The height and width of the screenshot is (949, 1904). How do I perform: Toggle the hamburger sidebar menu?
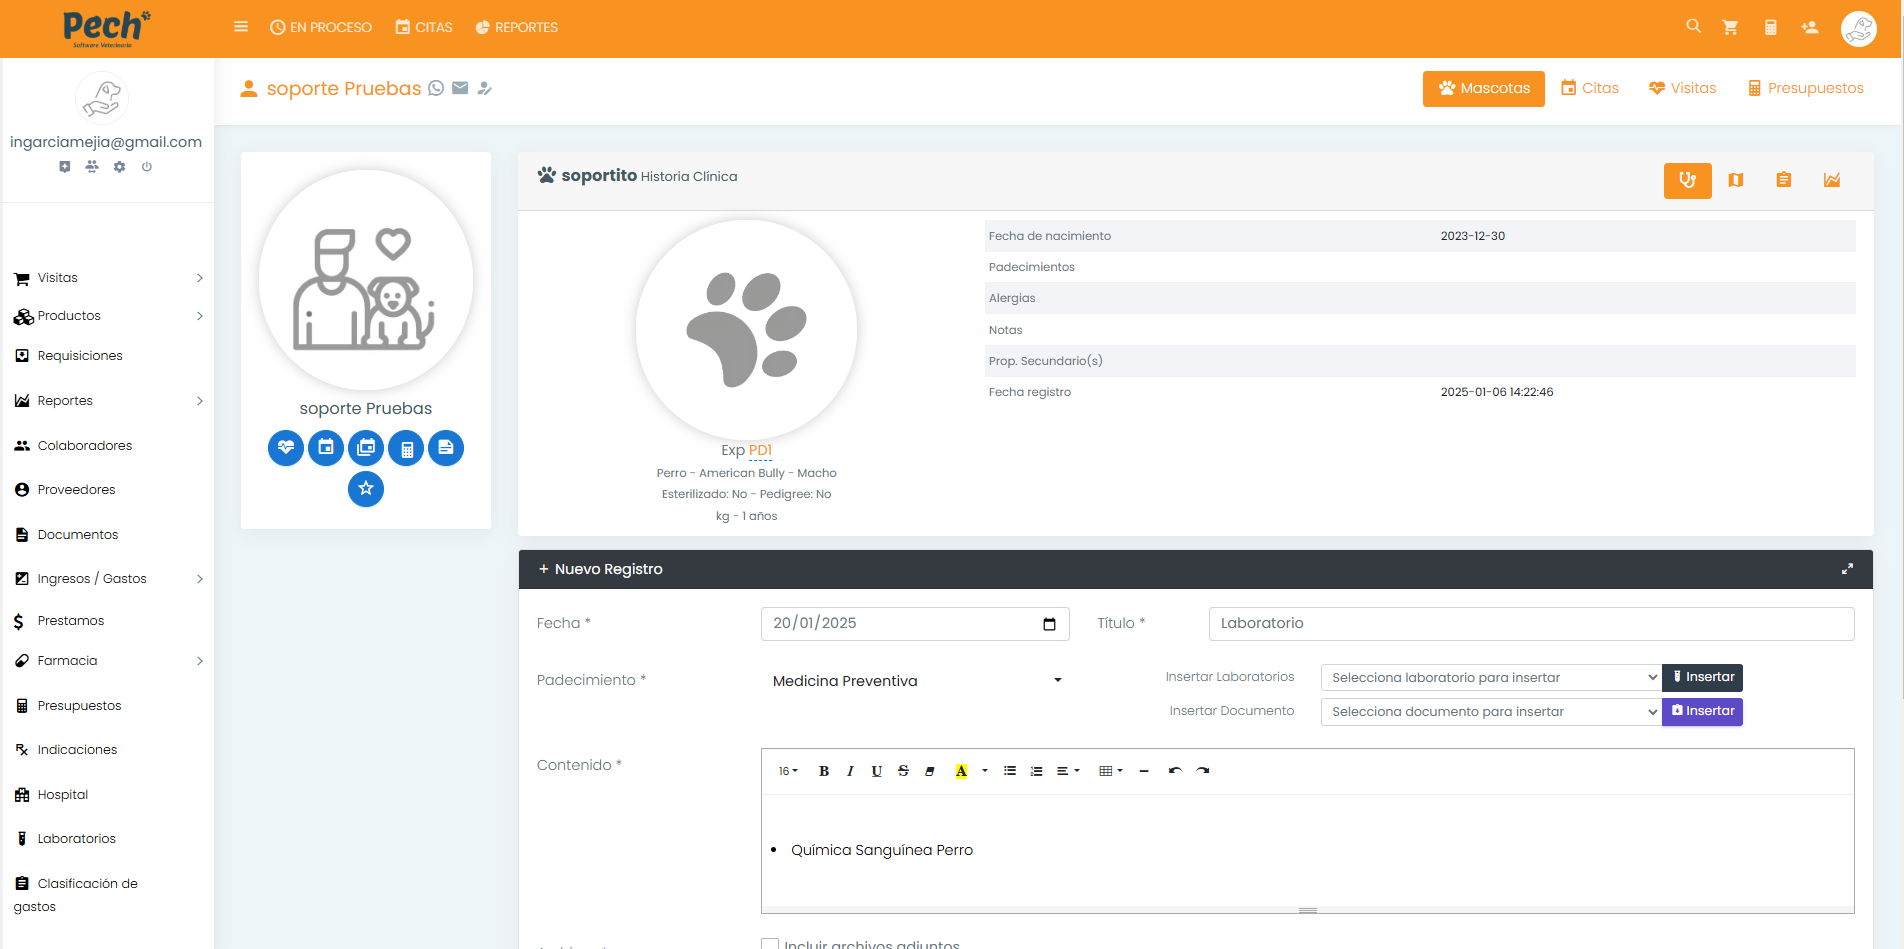pyautogui.click(x=241, y=27)
